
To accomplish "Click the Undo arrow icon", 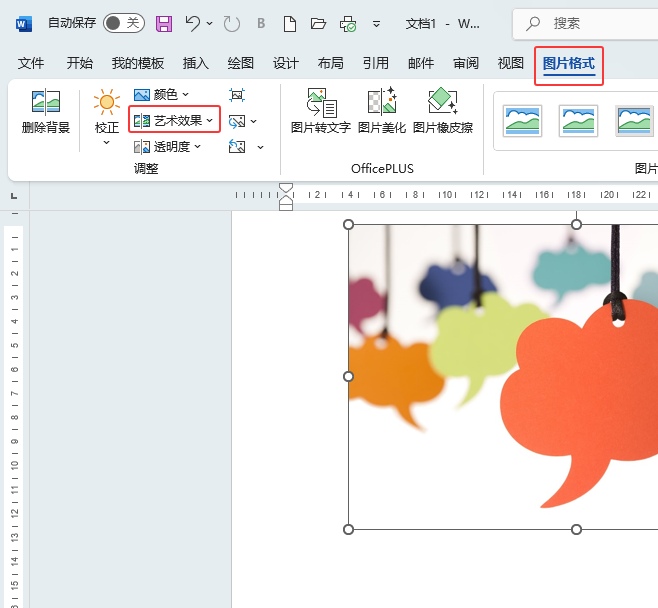I will point(193,23).
